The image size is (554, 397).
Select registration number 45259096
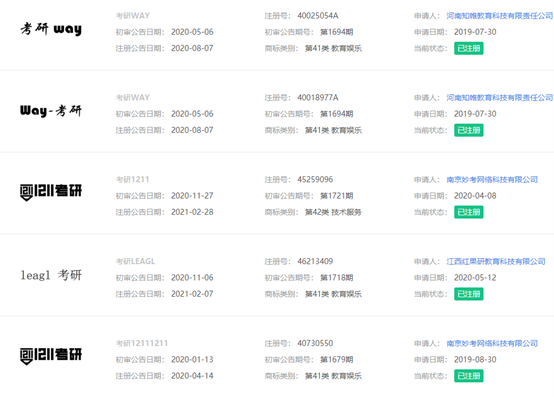pos(315,179)
